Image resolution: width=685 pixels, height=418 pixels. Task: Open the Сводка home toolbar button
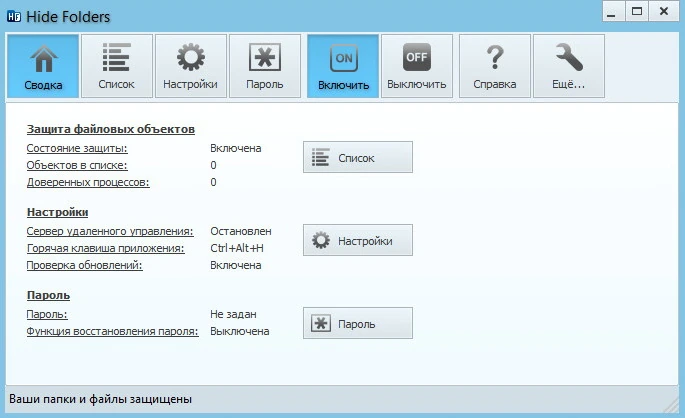[x=43, y=66]
